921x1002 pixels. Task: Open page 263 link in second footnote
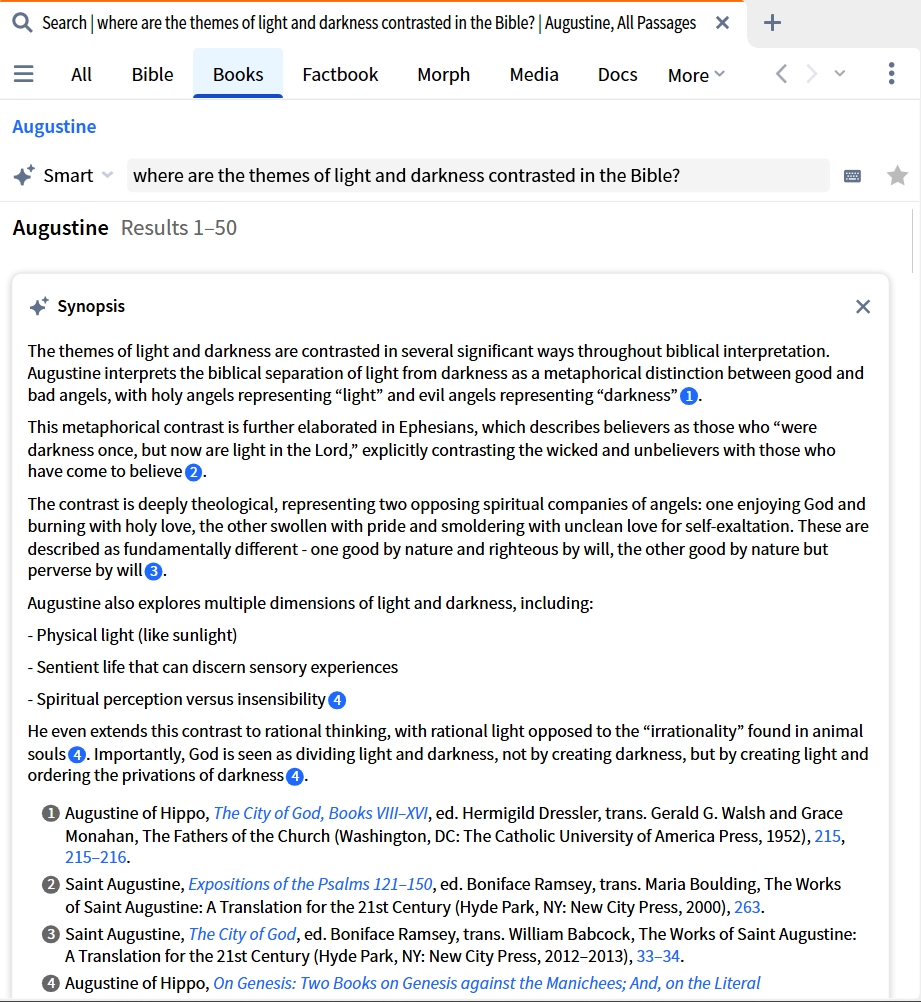[x=747, y=907]
